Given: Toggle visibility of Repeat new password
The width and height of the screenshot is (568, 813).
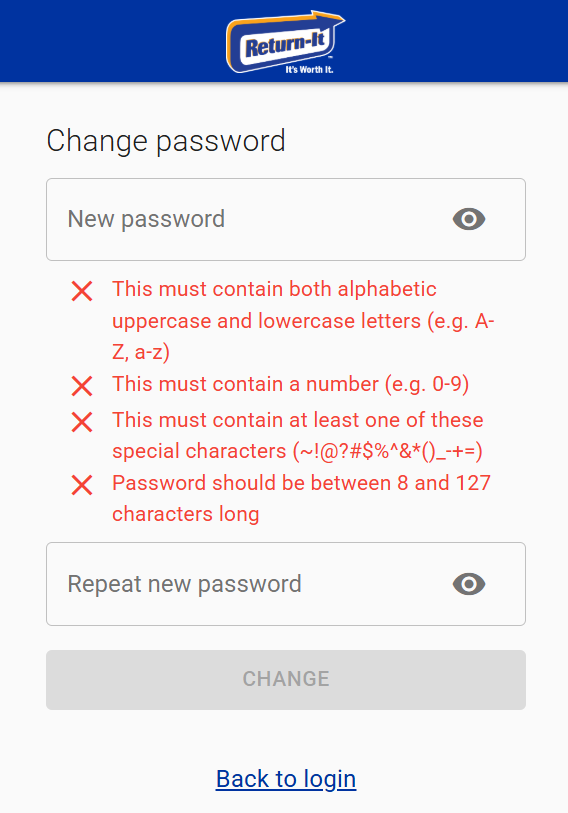Looking at the screenshot, I should click(x=469, y=584).
